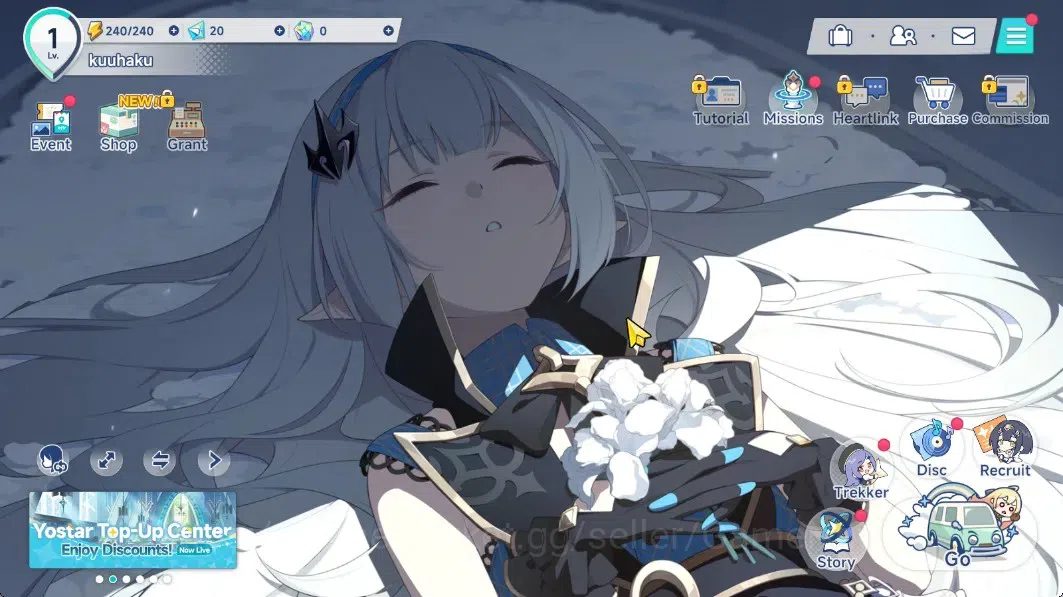Viewport: 1063px width, 597px height.
Task: Add energy with plus next to 240/240
Action: pos(174,30)
